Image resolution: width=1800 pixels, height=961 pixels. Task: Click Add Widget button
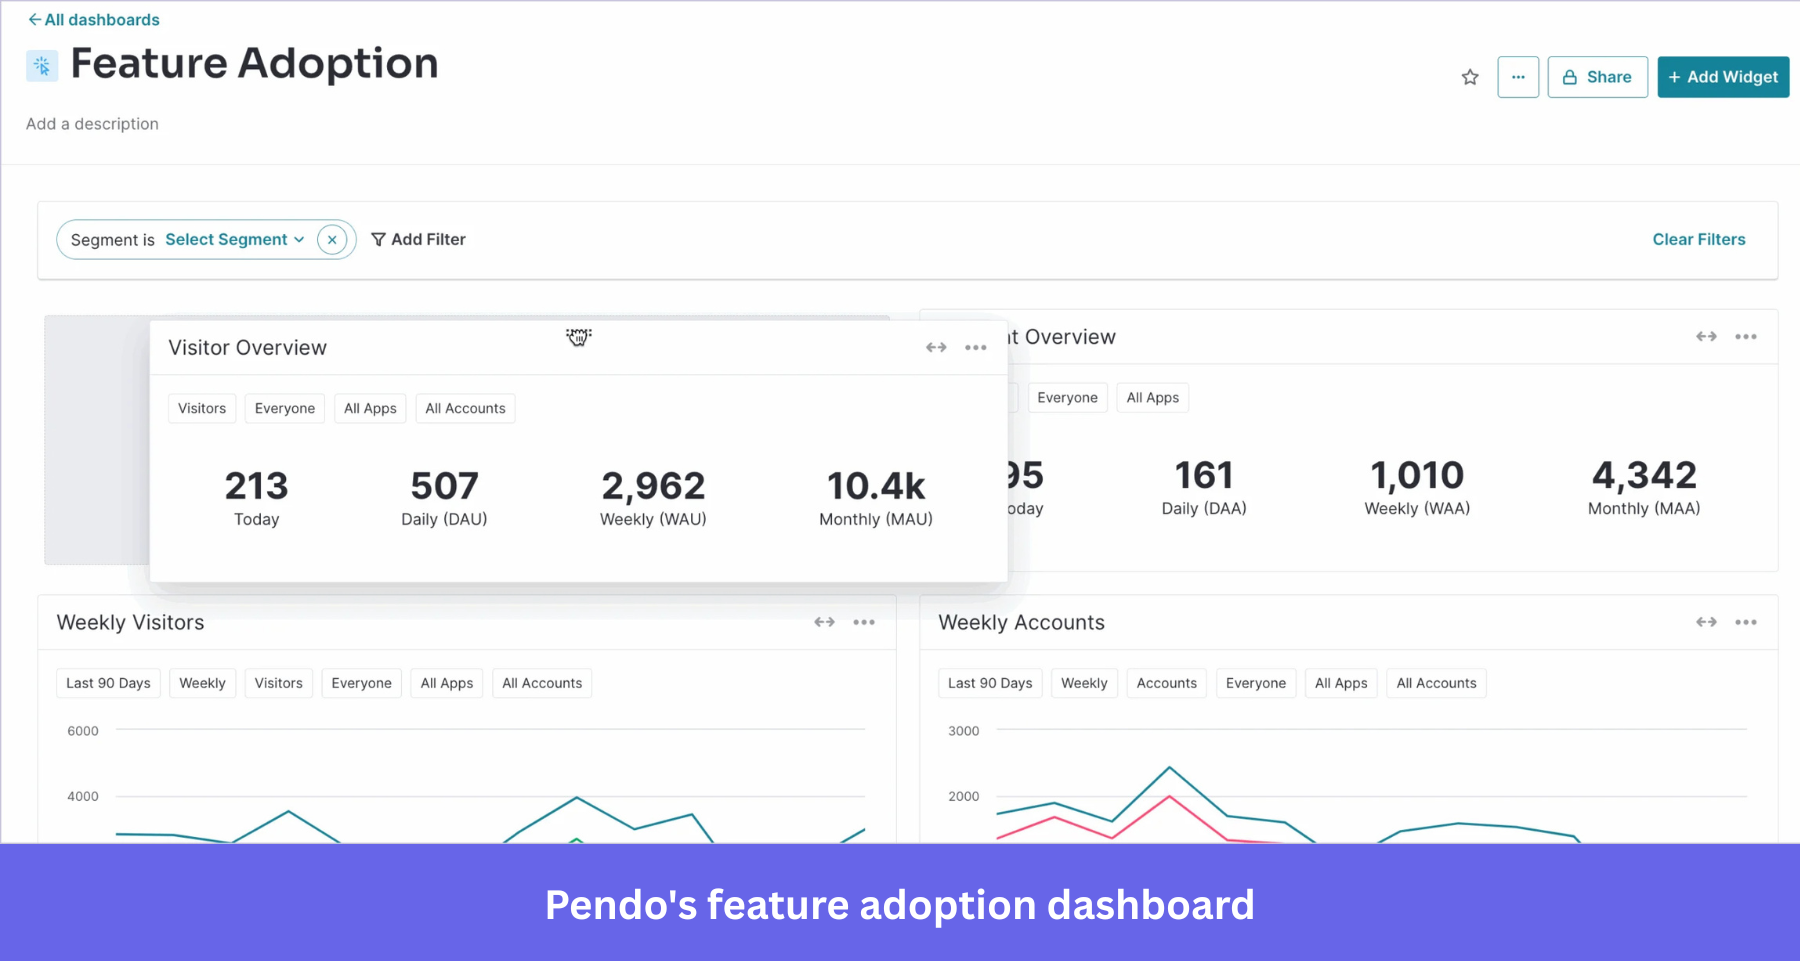pos(1722,77)
